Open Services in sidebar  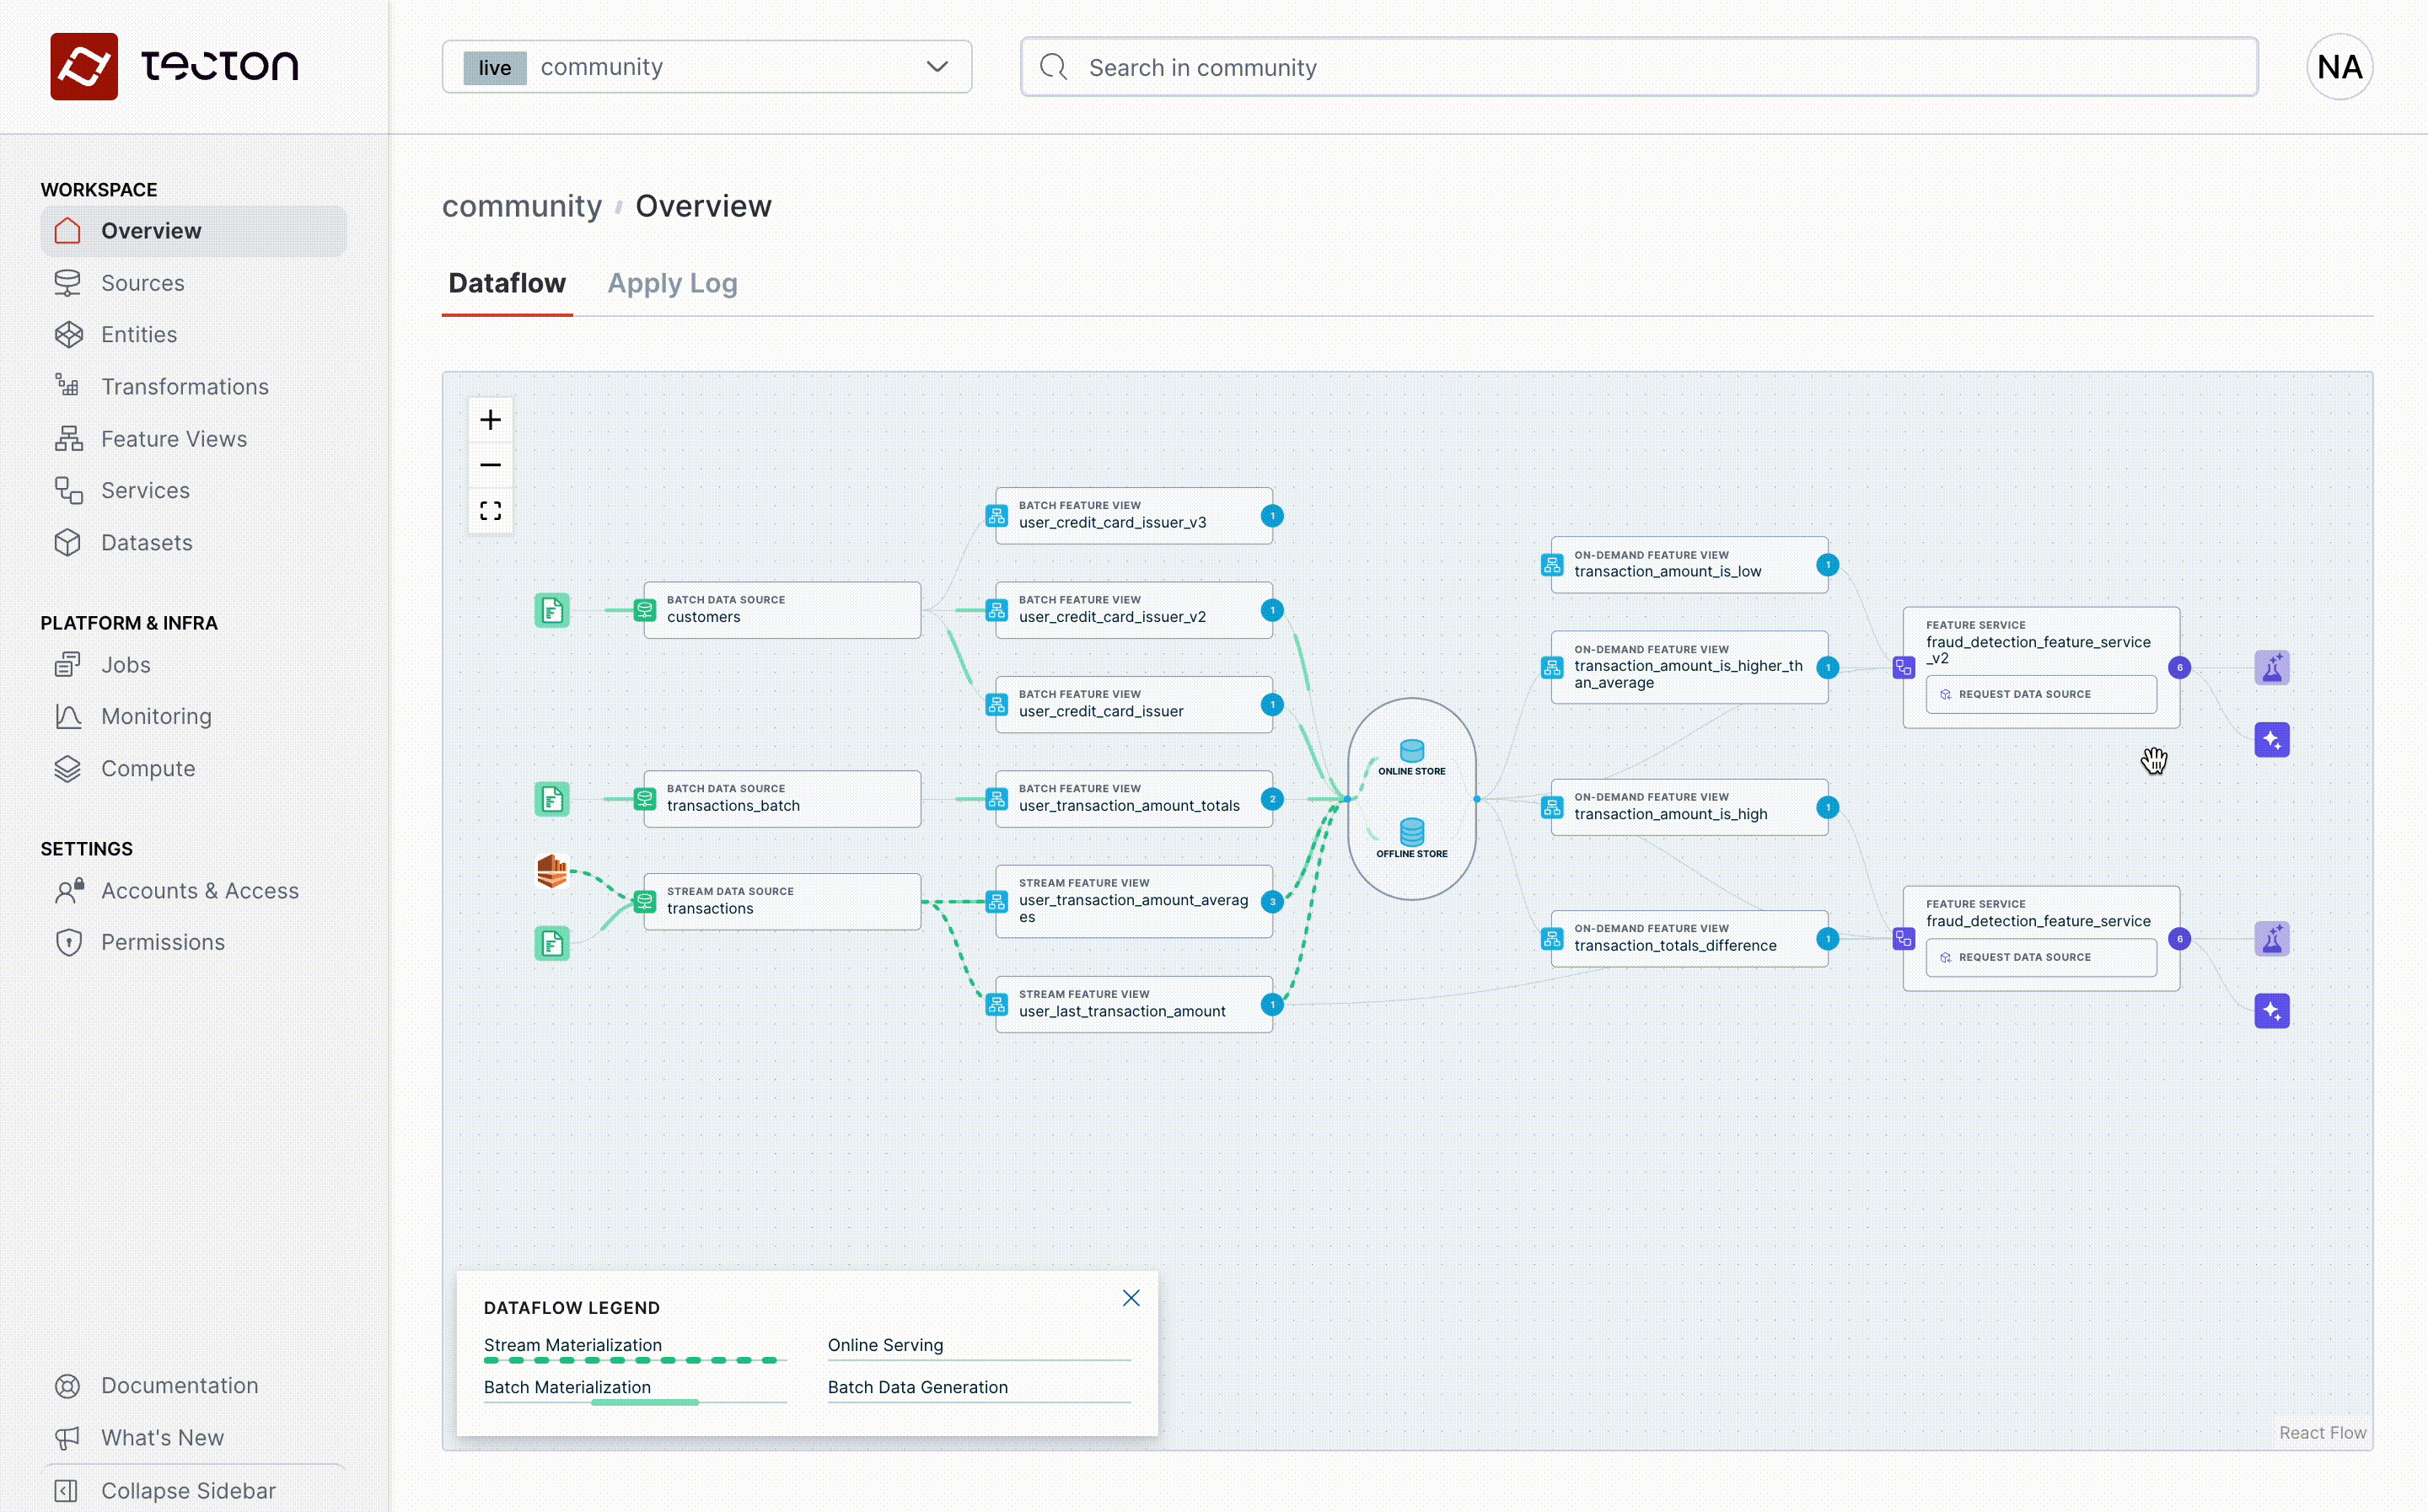pyautogui.click(x=145, y=490)
